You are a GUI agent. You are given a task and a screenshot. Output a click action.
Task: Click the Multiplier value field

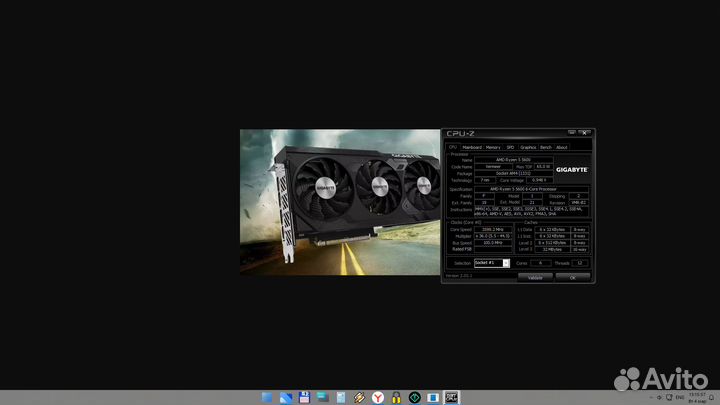[x=493, y=236]
